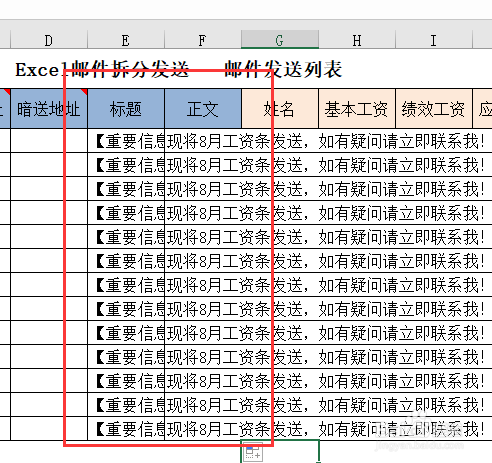492x463 pixels.
Task: Click the 姓名 header cell
Action: (280, 109)
